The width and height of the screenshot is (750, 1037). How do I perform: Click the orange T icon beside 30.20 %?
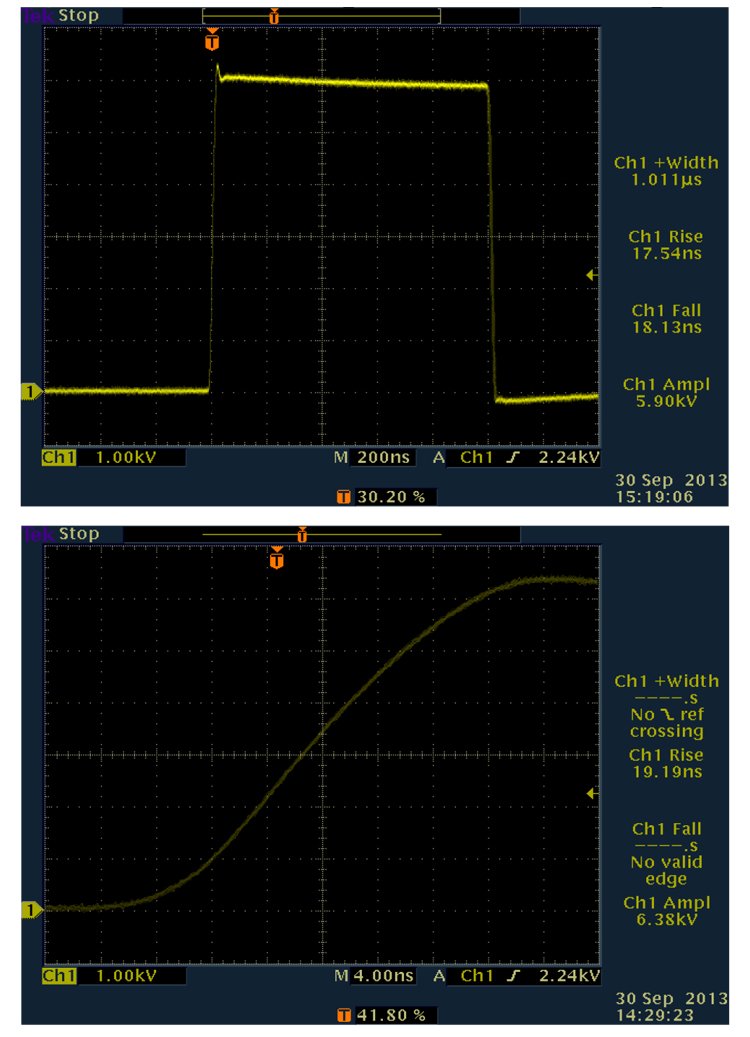click(345, 497)
